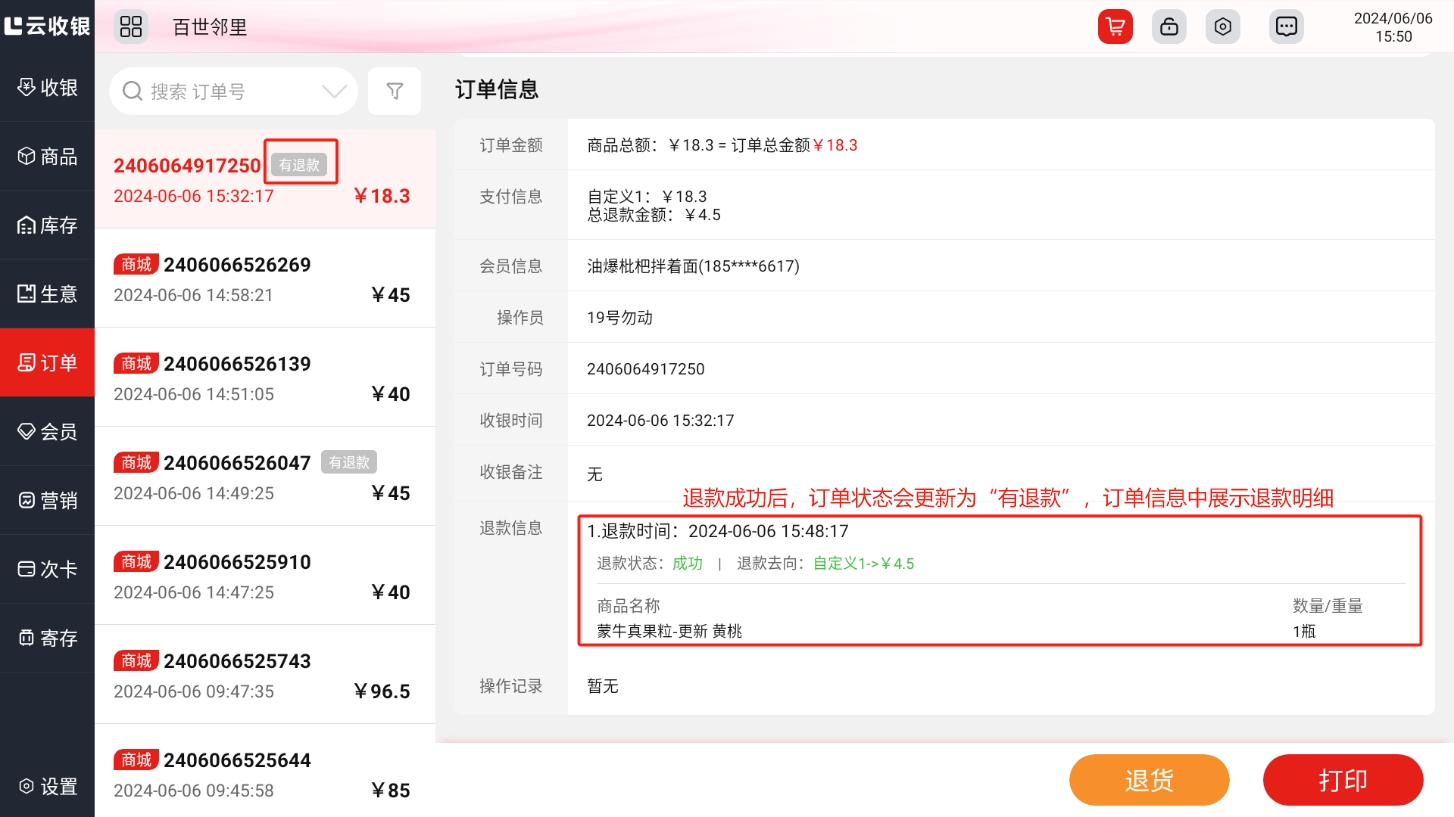Open the shopping cart icon
Viewport: 1454px width, 817px height.
1114,27
